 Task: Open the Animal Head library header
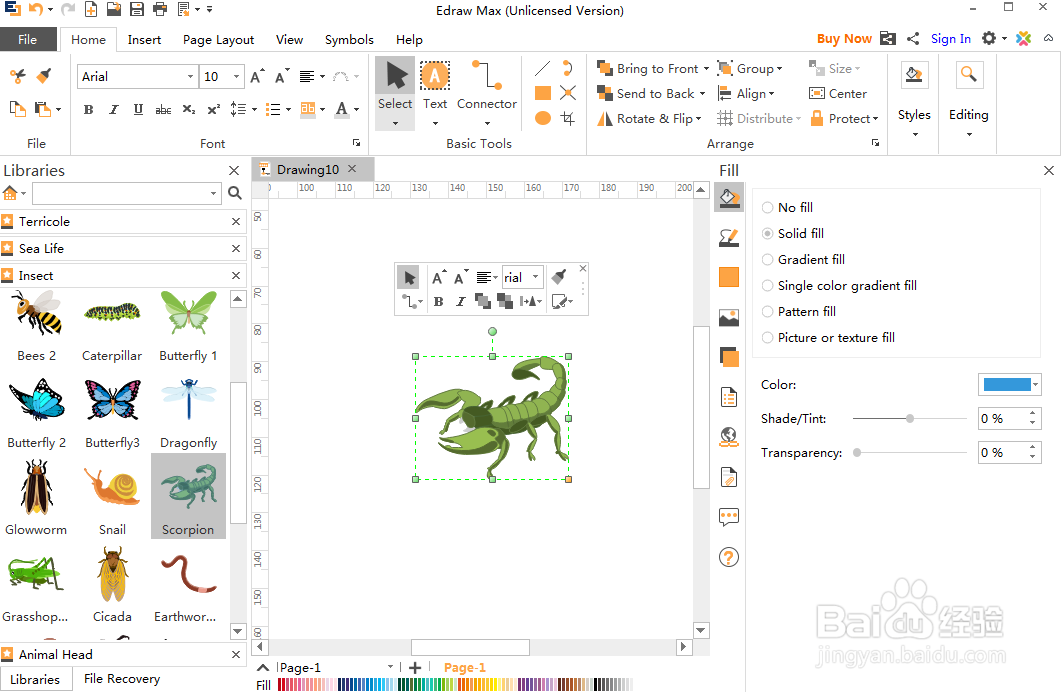124,655
